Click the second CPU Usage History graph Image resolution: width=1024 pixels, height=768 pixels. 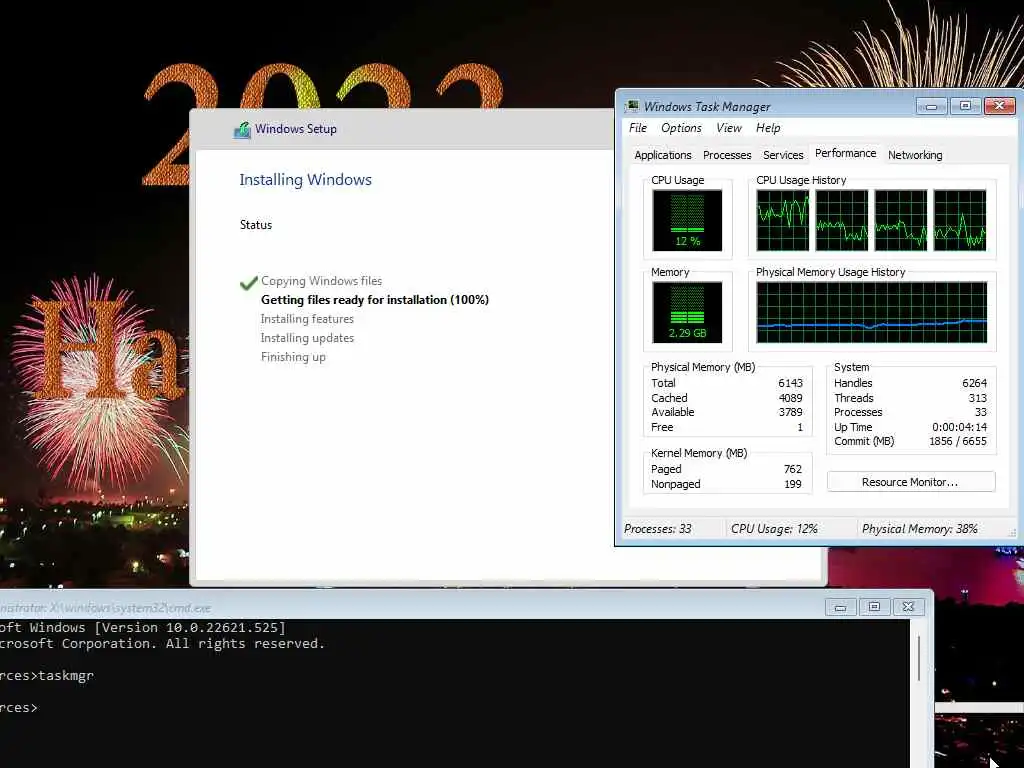[842, 221]
